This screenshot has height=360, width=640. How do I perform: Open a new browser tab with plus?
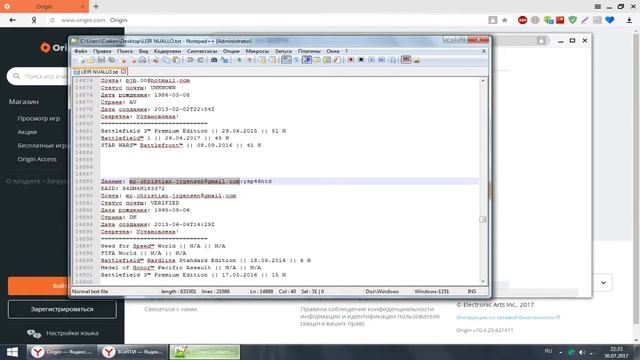click(96, 7)
